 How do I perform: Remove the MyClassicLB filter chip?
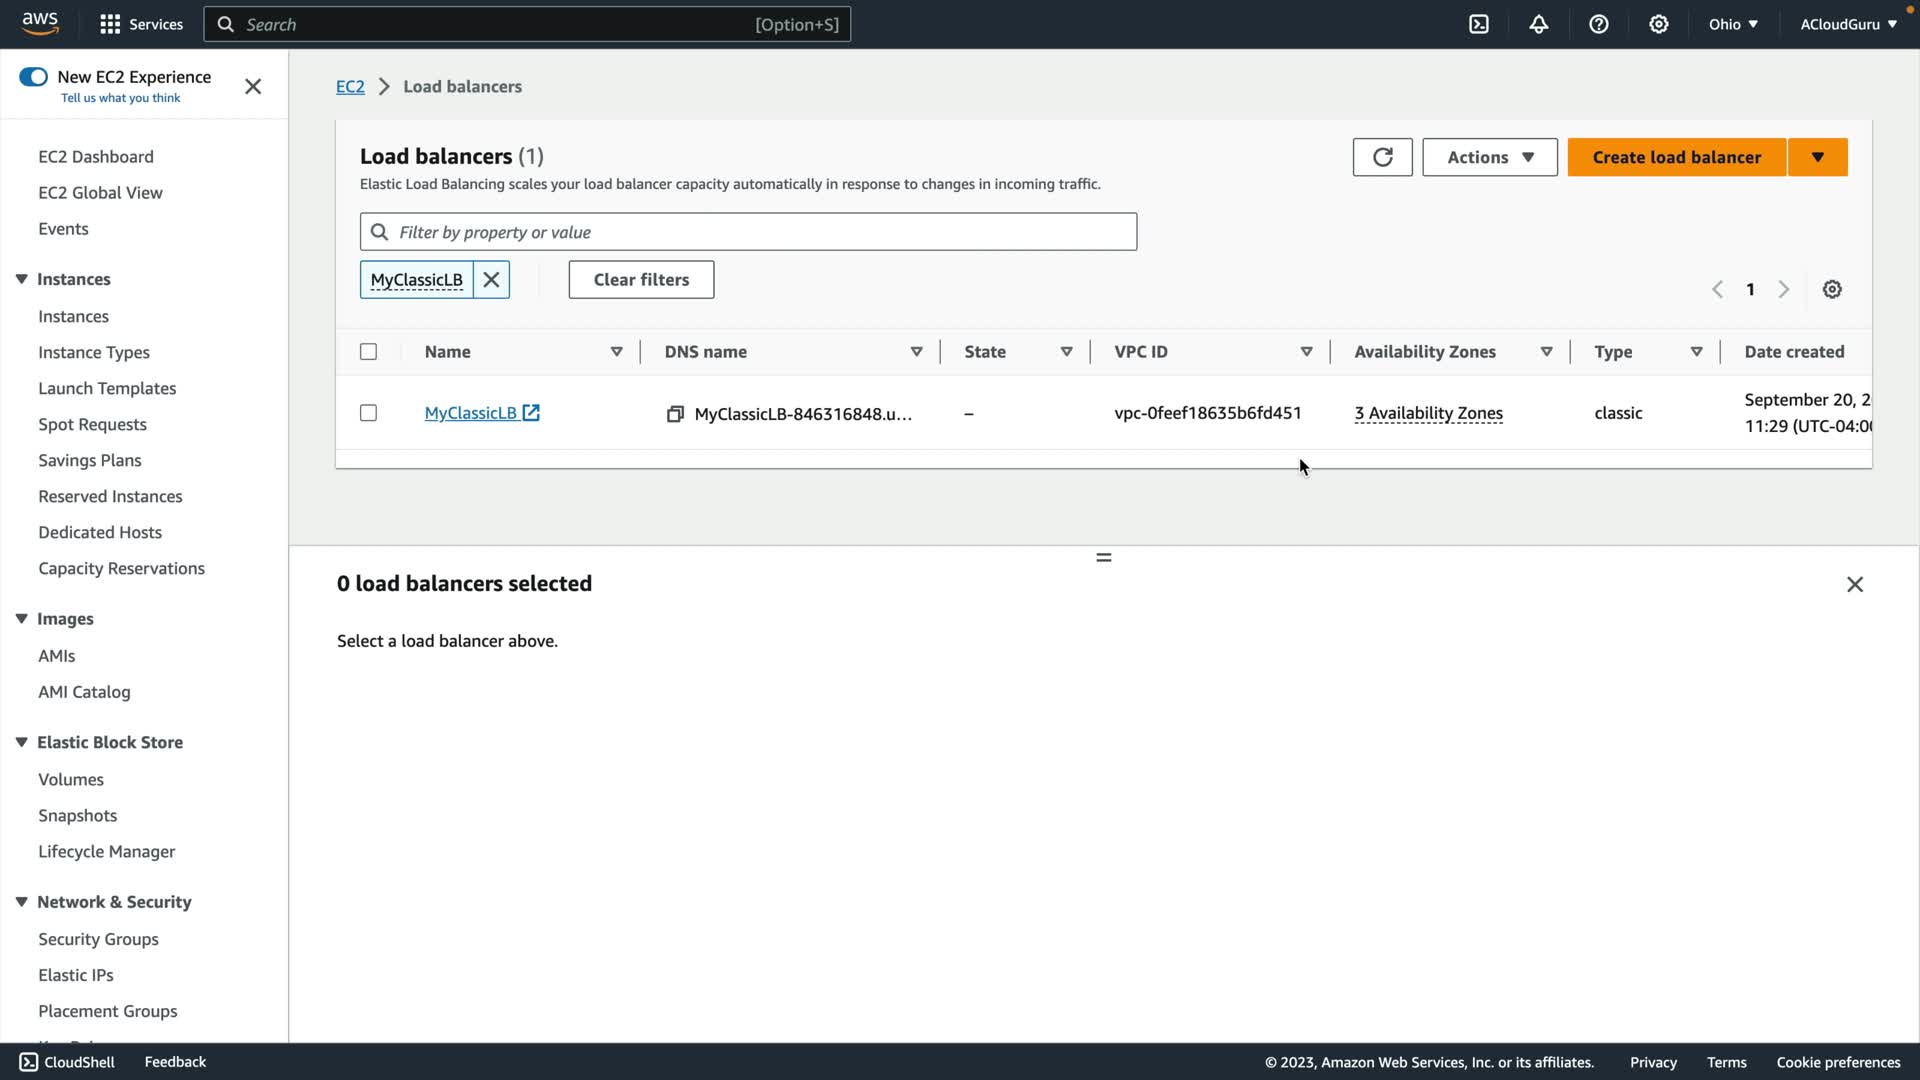[491, 280]
